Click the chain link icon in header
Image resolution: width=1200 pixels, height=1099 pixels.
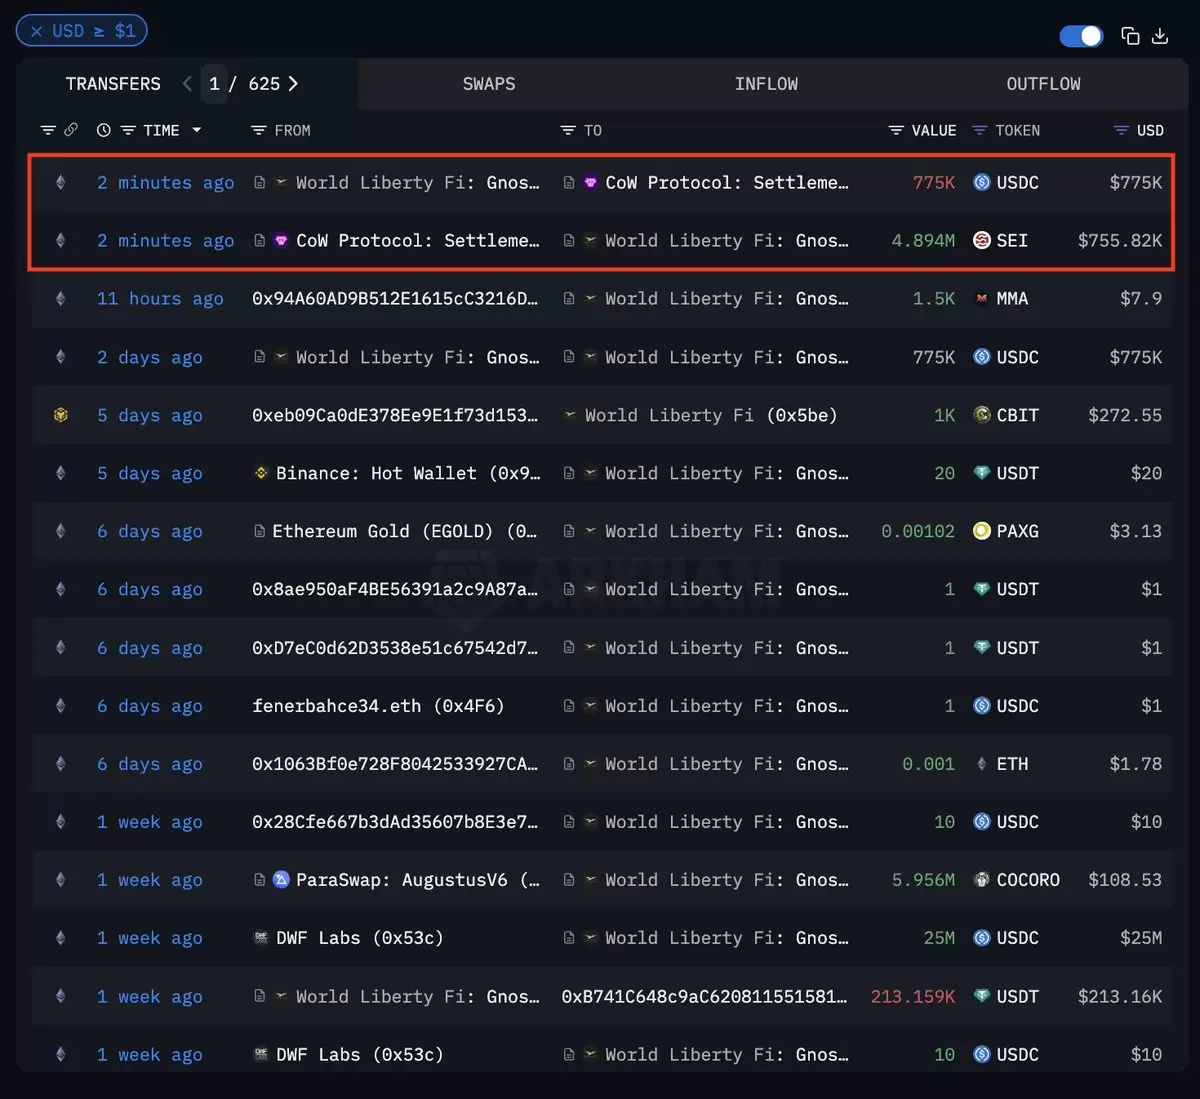click(71, 130)
